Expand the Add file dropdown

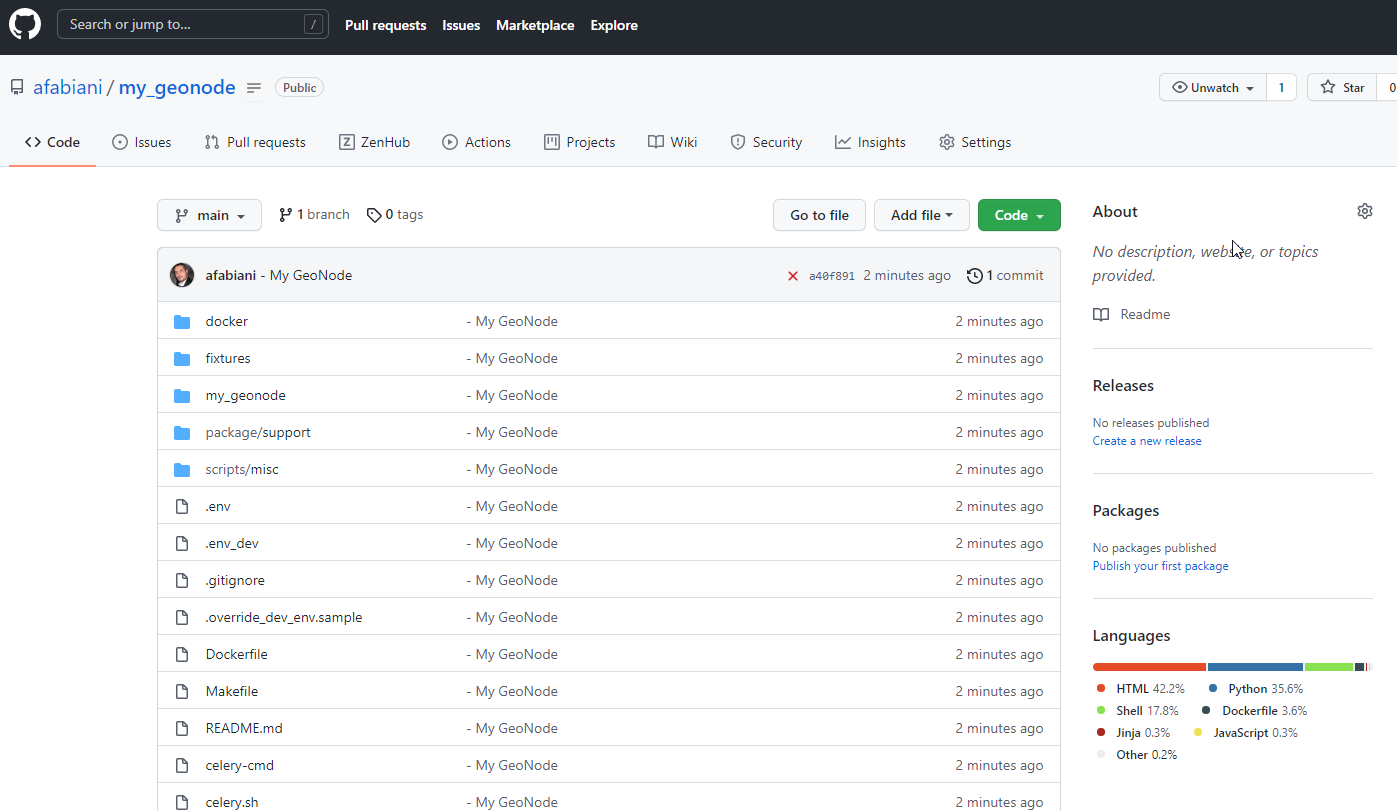922,215
